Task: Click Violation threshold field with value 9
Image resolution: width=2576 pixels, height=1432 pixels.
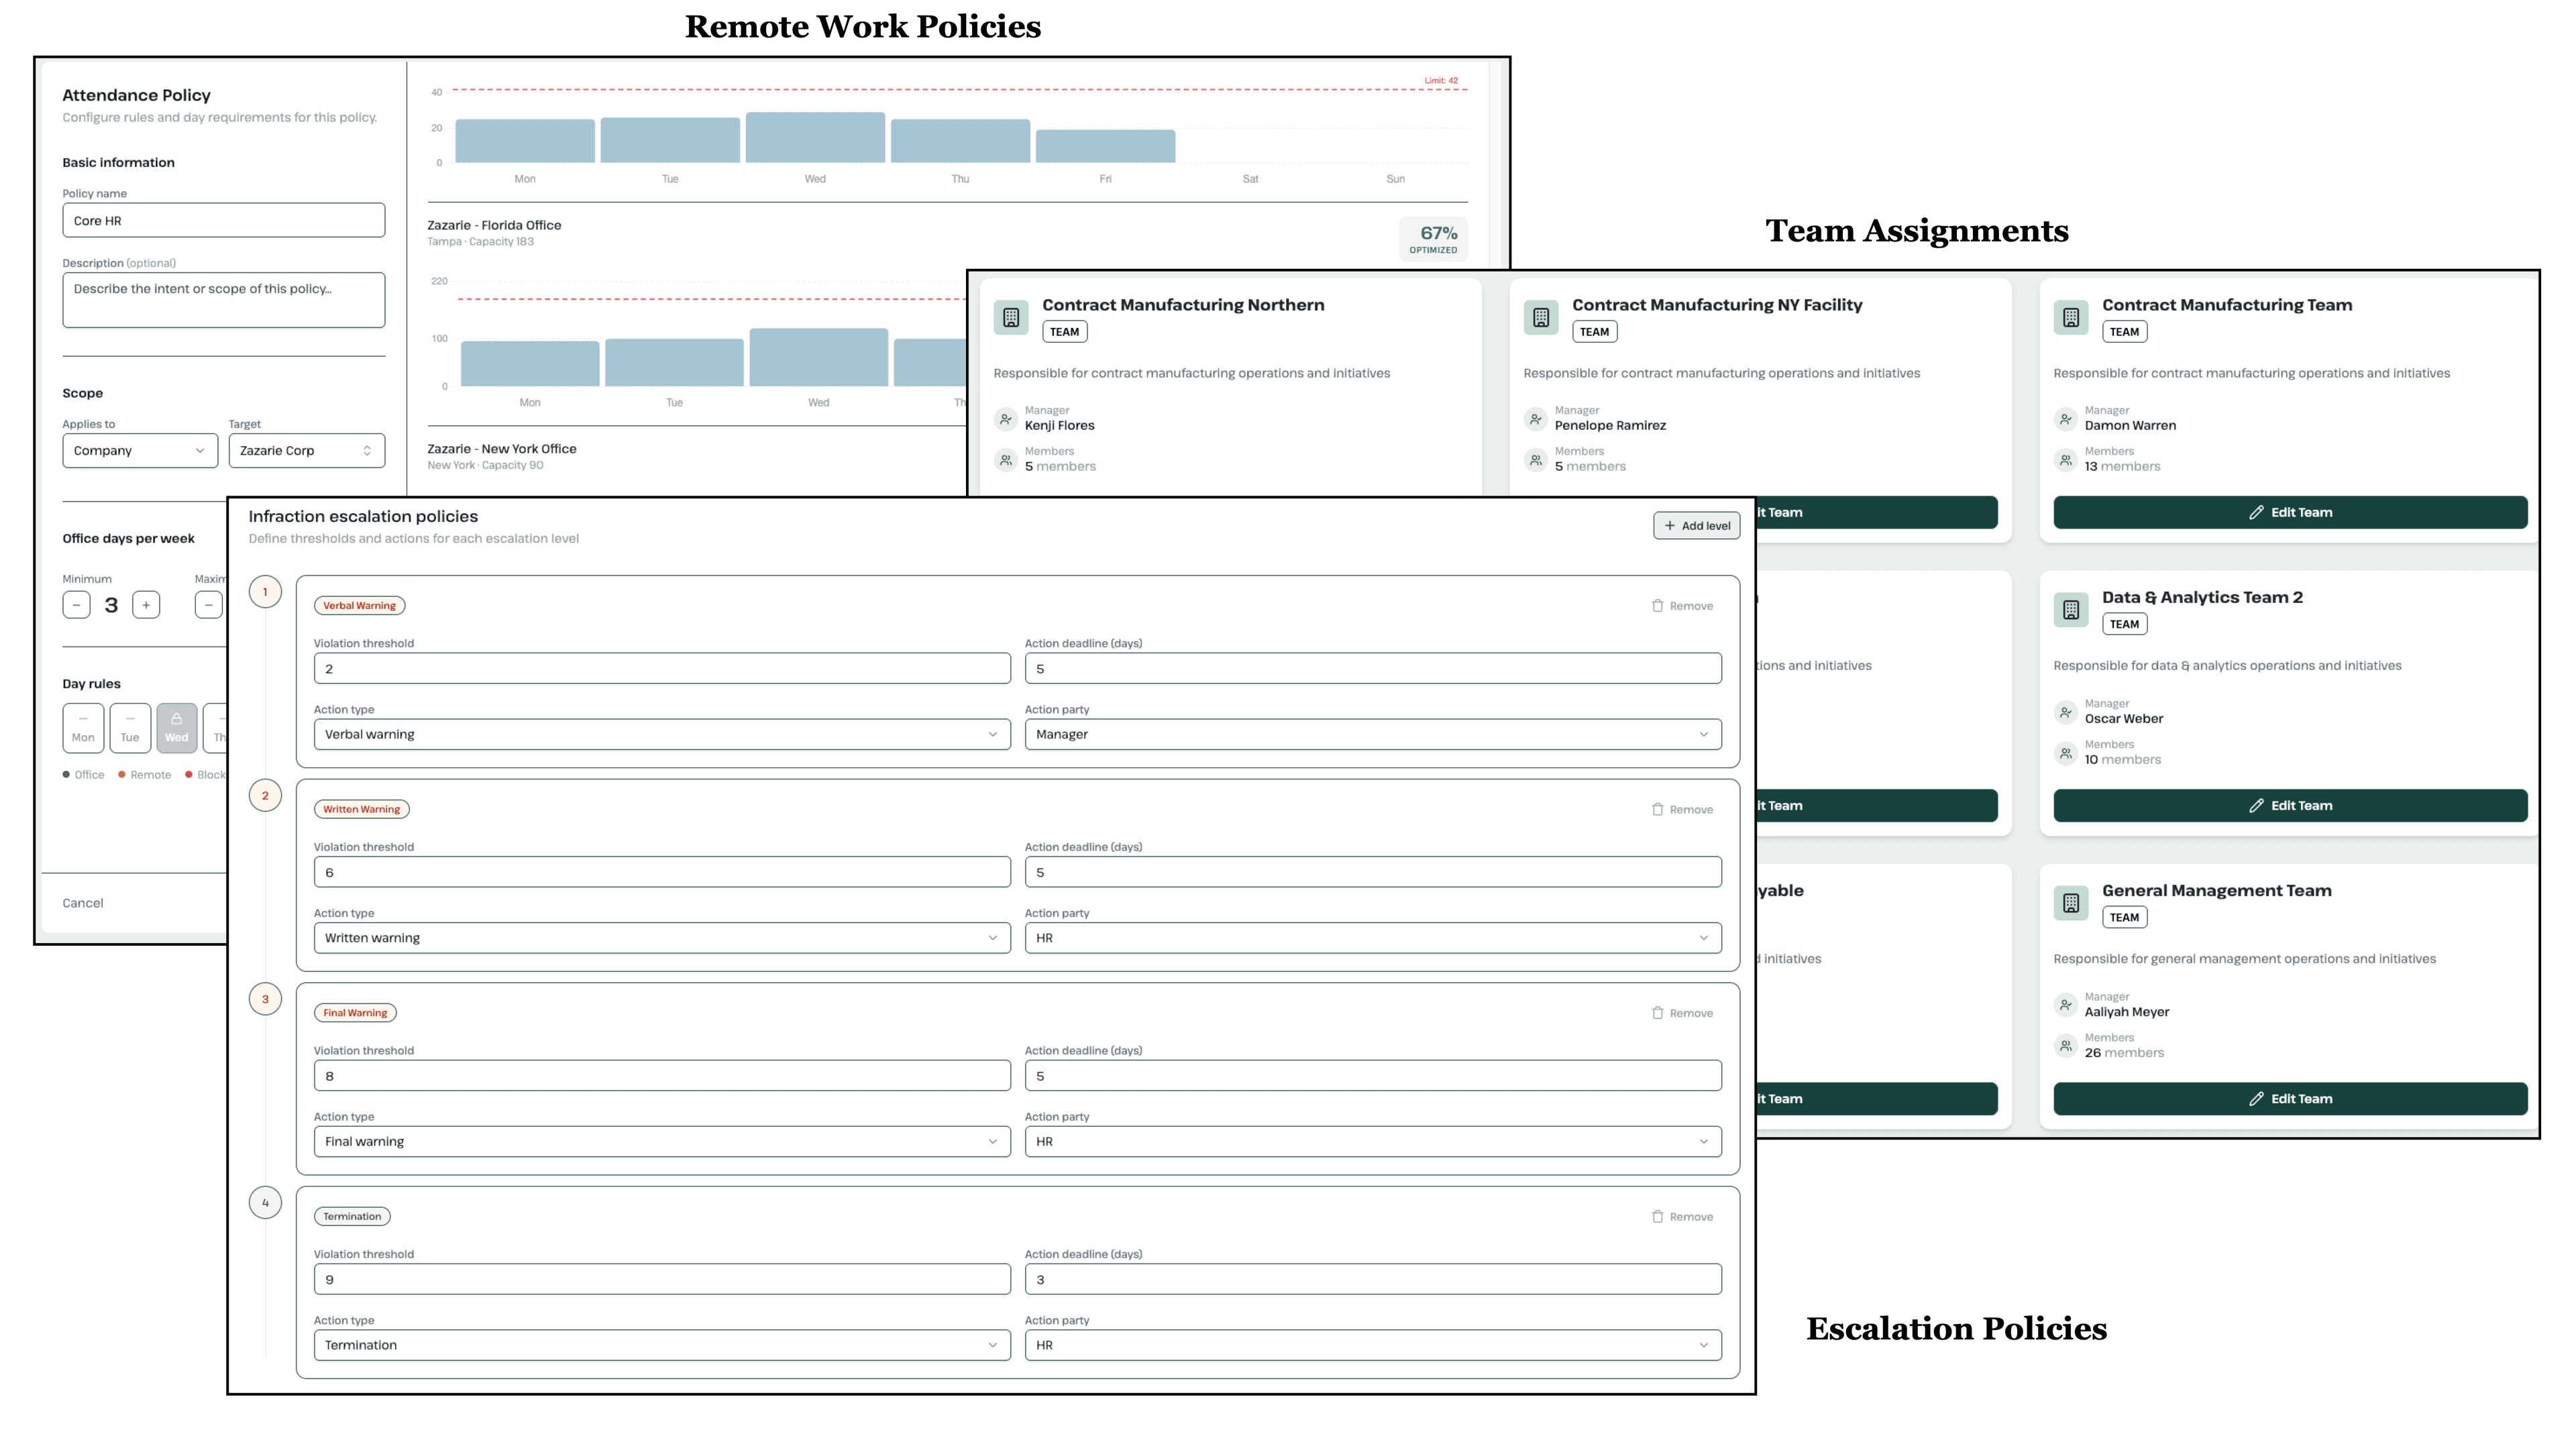Action: (x=662, y=1279)
